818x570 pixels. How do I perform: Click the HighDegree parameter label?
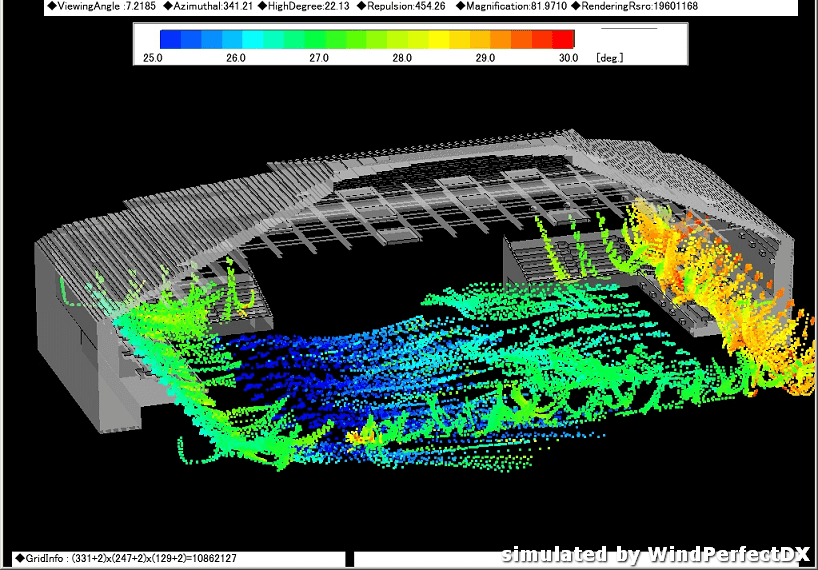[x=296, y=7]
